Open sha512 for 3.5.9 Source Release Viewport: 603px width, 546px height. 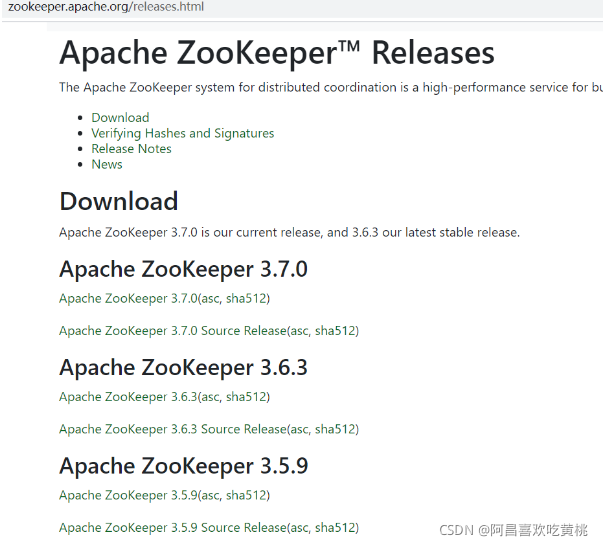point(335,527)
